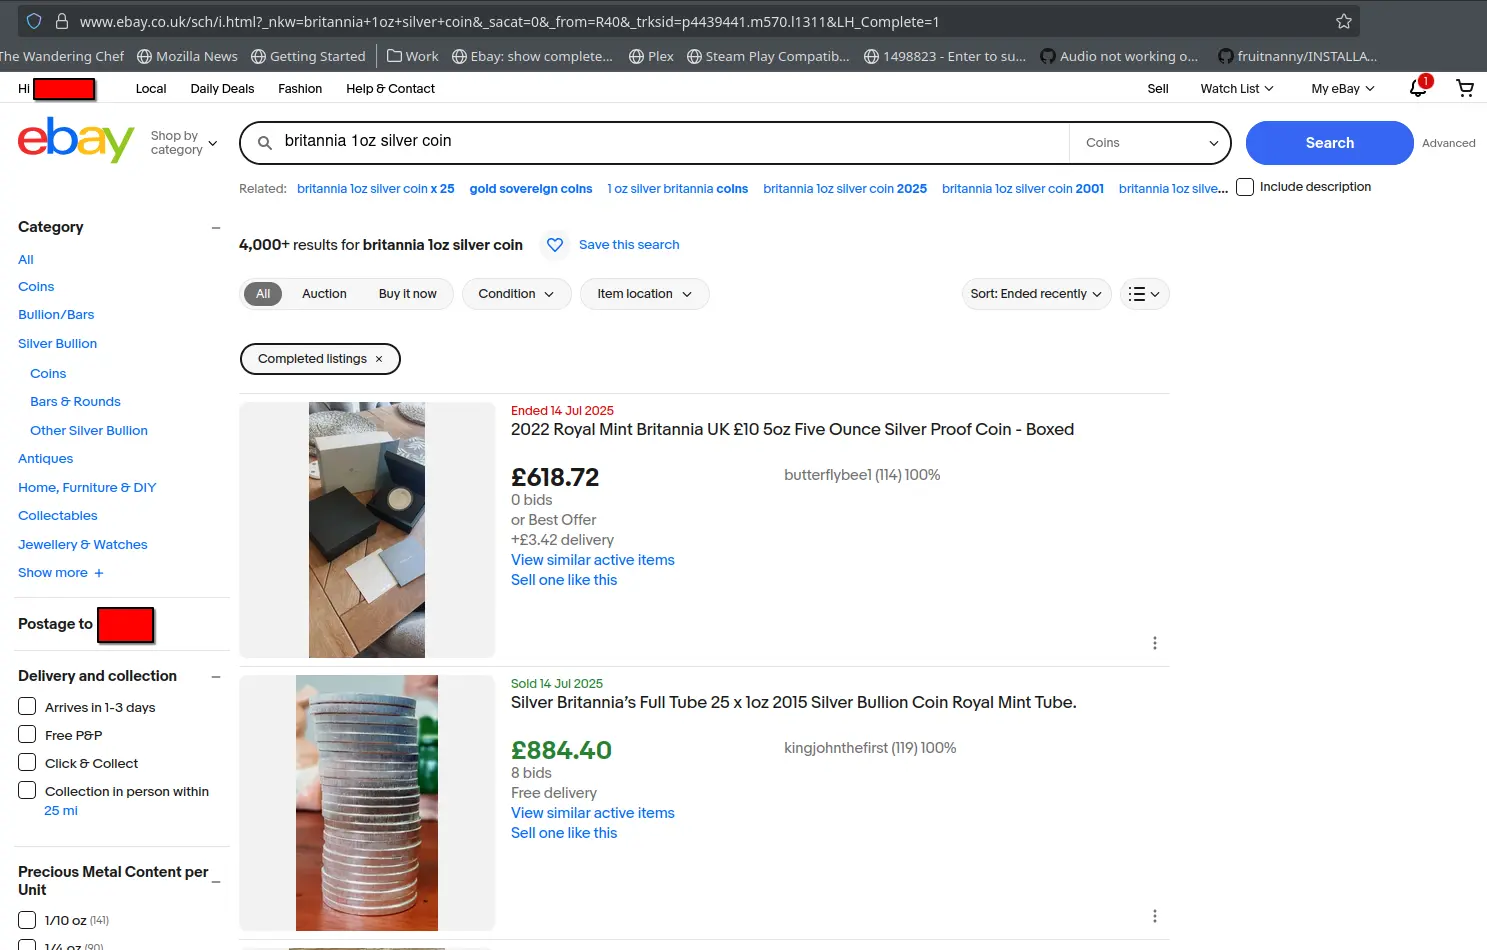Viewport: 1487px width, 950px height.
Task: Select the Buy it now tab
Action: [x=407, y=294]
